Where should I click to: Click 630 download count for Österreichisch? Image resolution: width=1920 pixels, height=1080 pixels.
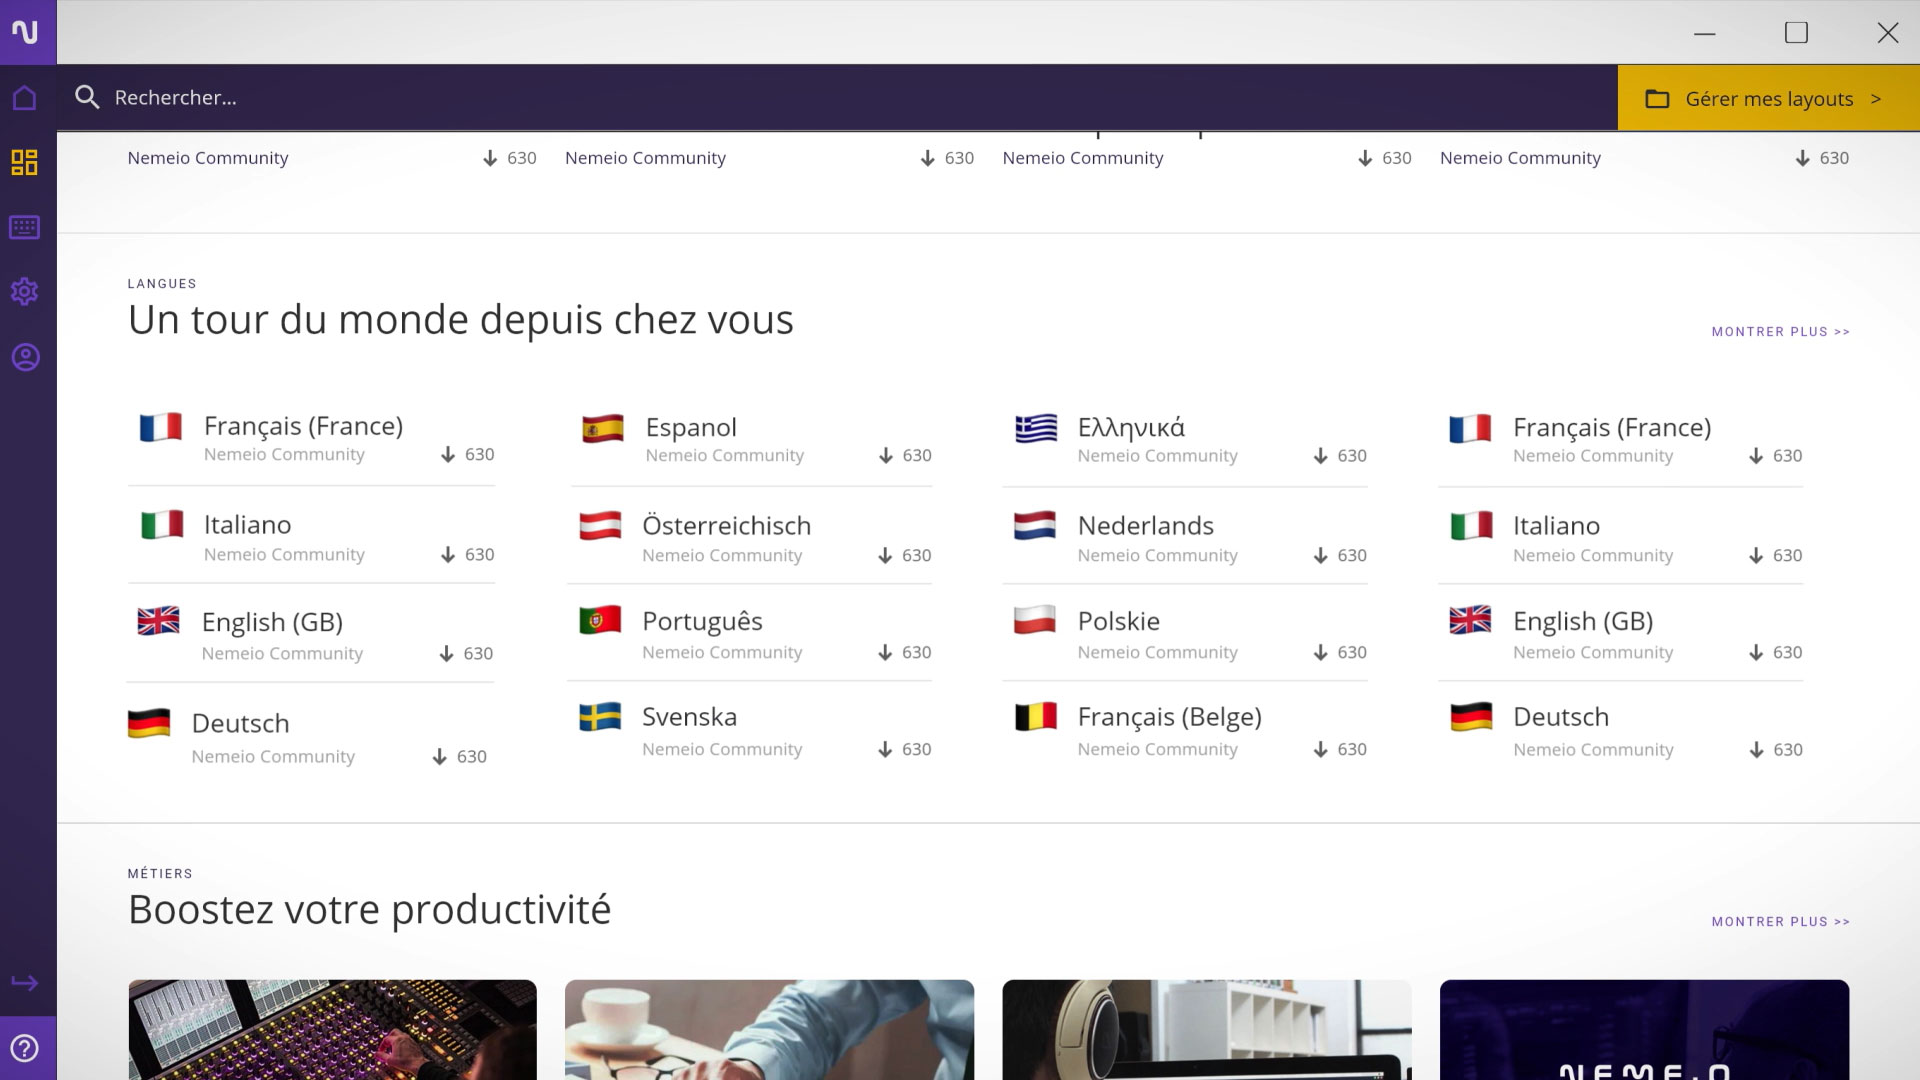[x=917, y=556]
